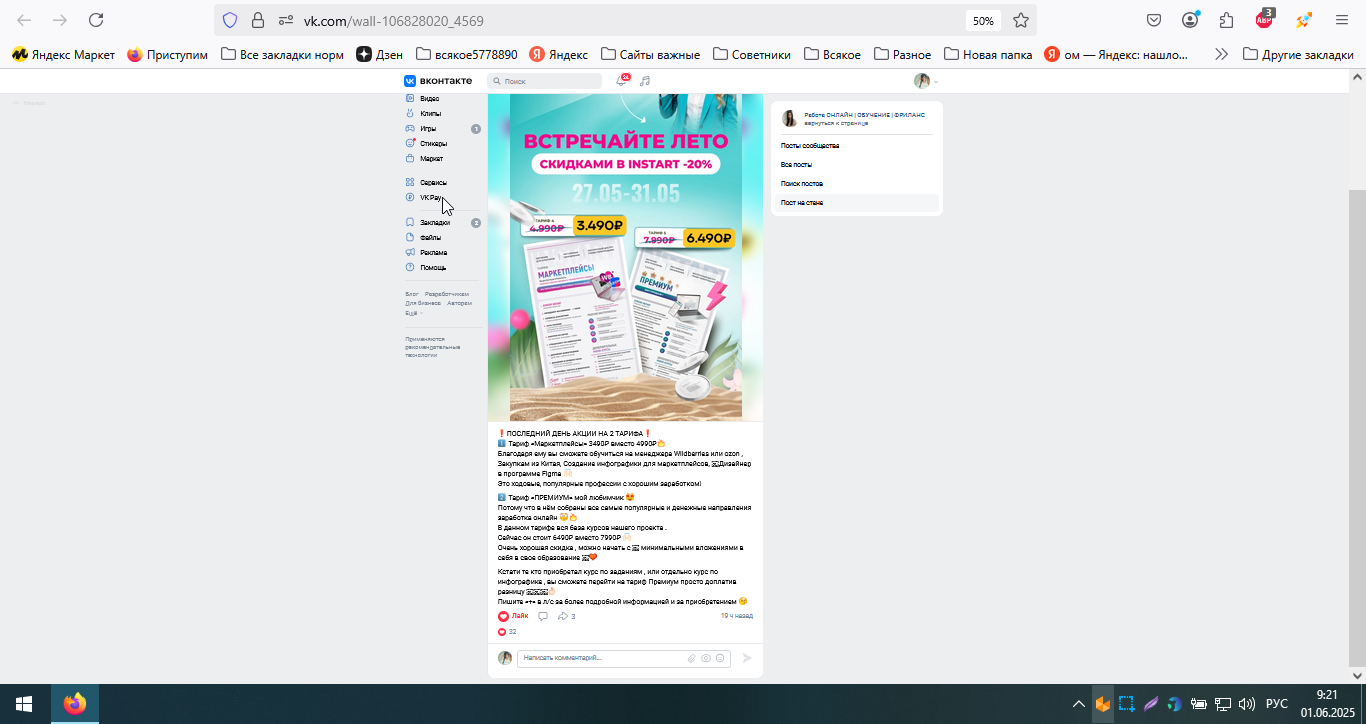1366x724 pixels.
Task: Open site security padlock info
Action: [258, 20]
